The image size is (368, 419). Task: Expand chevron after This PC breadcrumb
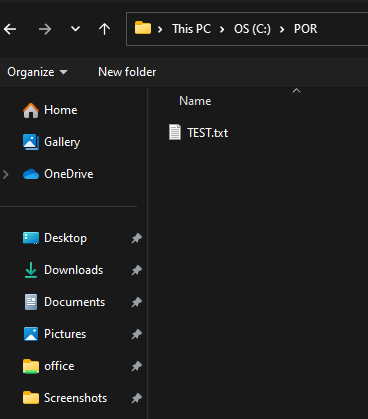click(x=222, y=30)
